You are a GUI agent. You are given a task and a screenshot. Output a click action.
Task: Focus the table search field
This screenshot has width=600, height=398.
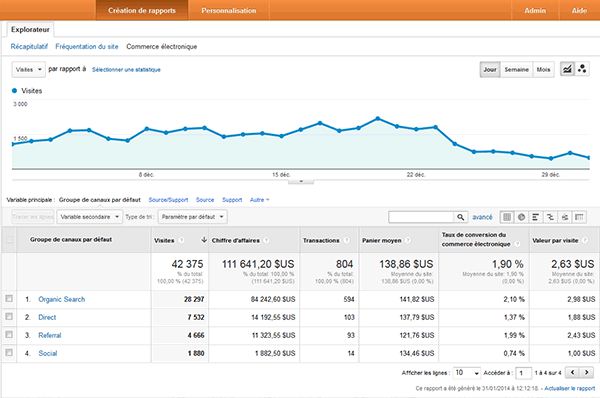coord(421,217)
